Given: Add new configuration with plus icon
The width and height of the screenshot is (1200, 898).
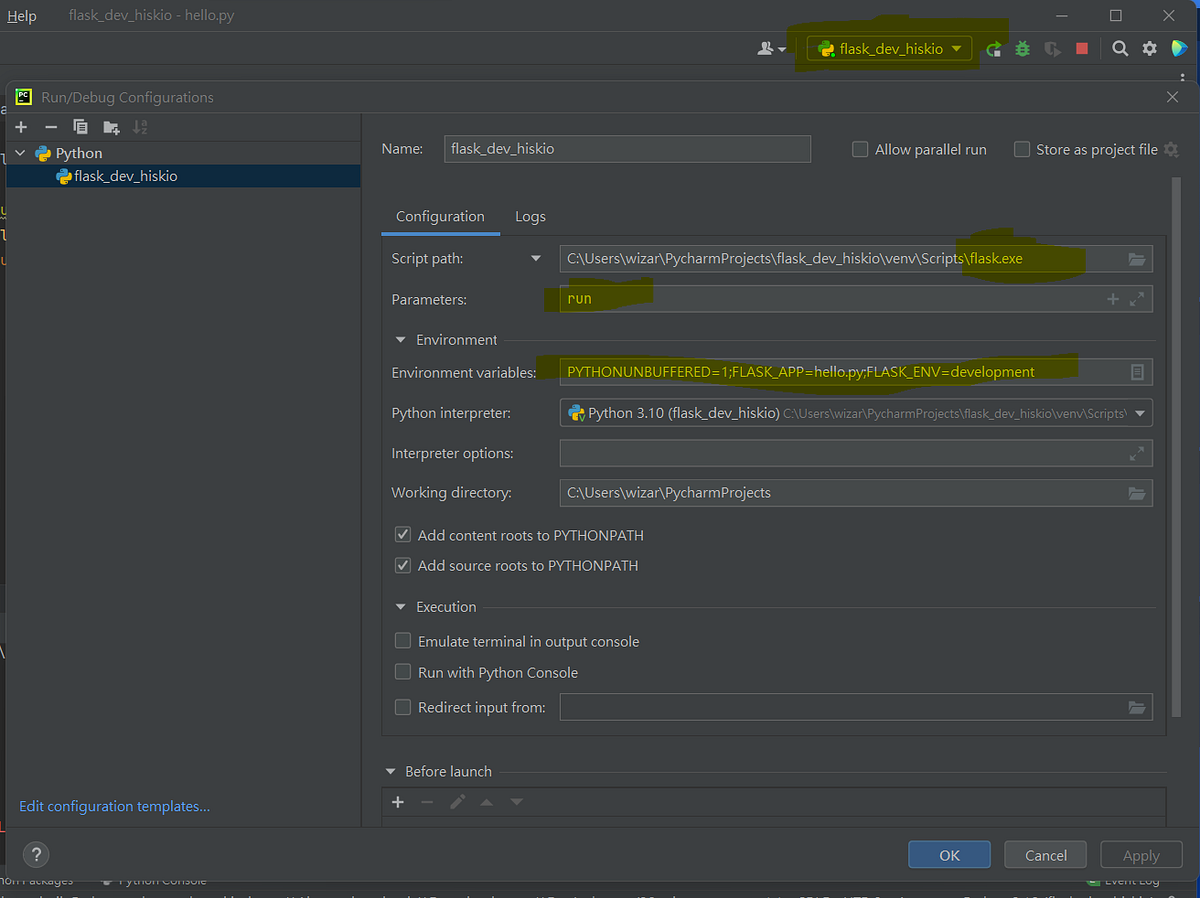Looking at the screenshot, I should coord(21,127).
